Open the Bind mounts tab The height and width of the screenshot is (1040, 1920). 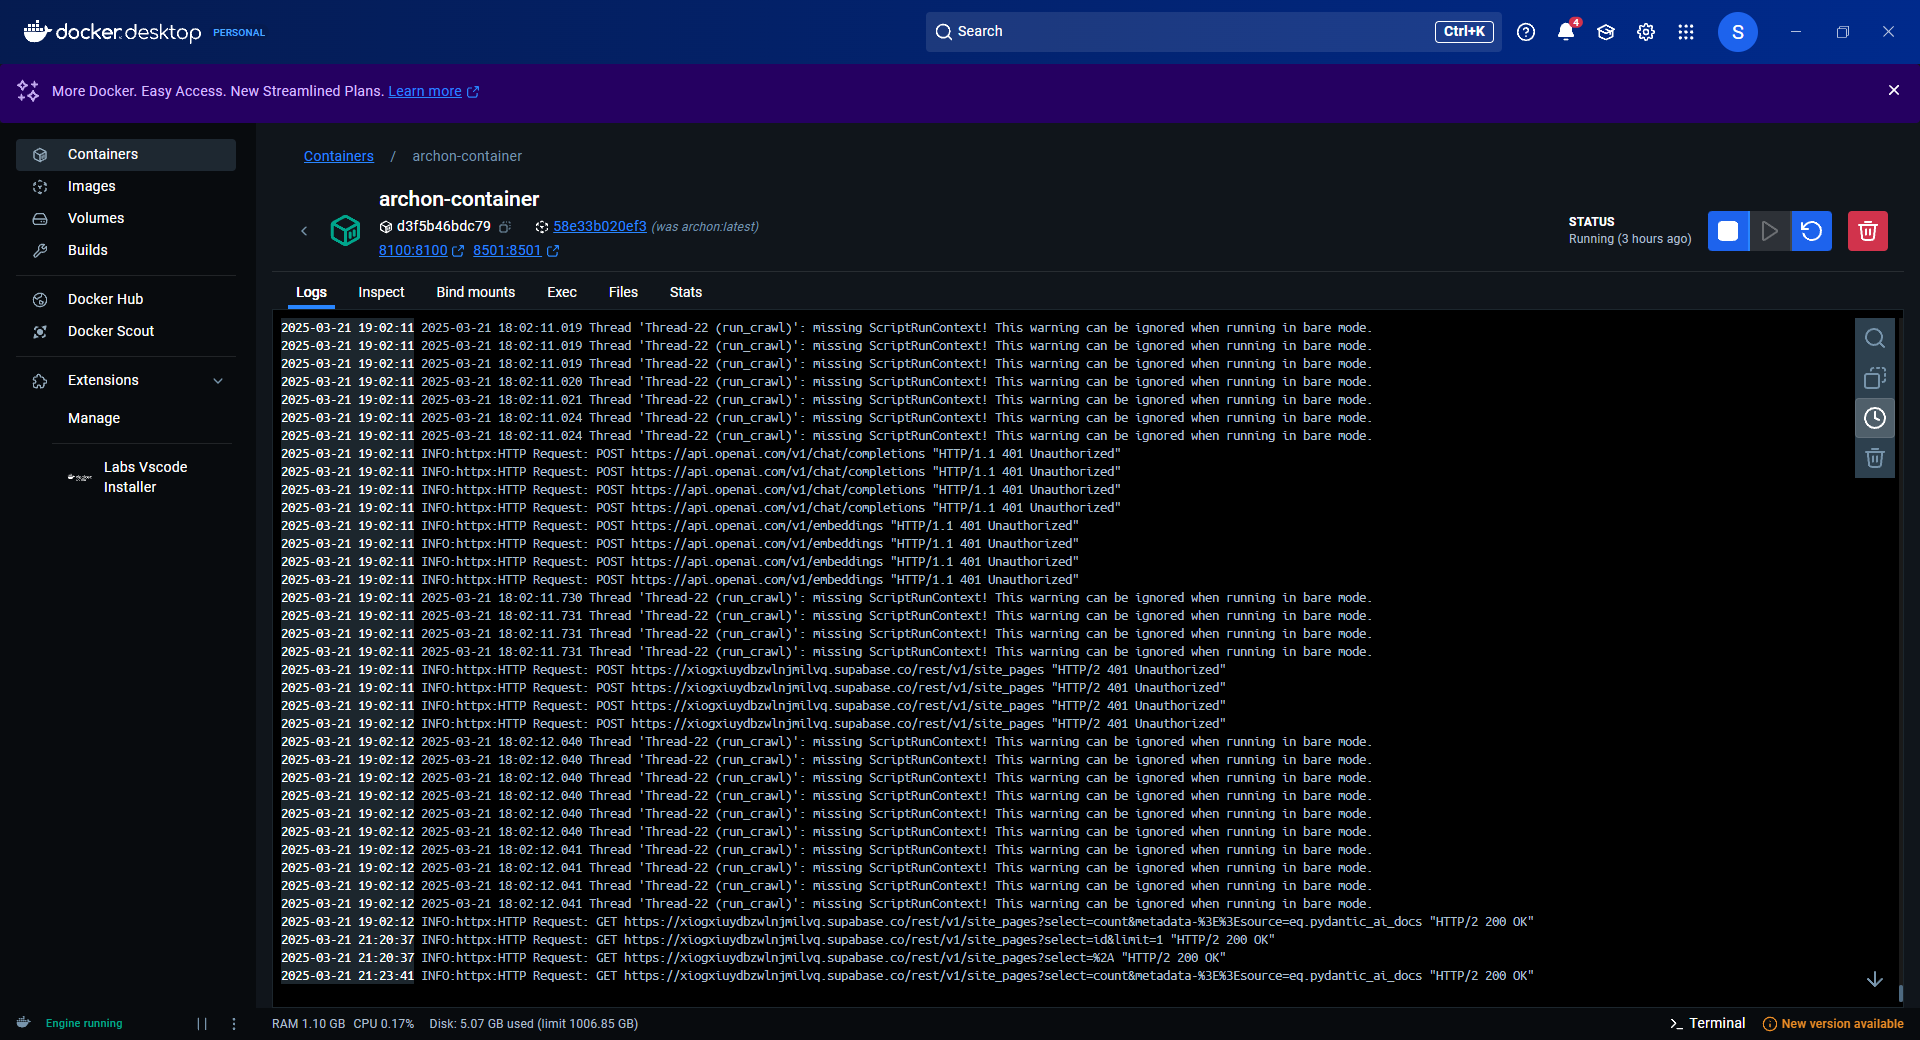(x=475, y=292)
